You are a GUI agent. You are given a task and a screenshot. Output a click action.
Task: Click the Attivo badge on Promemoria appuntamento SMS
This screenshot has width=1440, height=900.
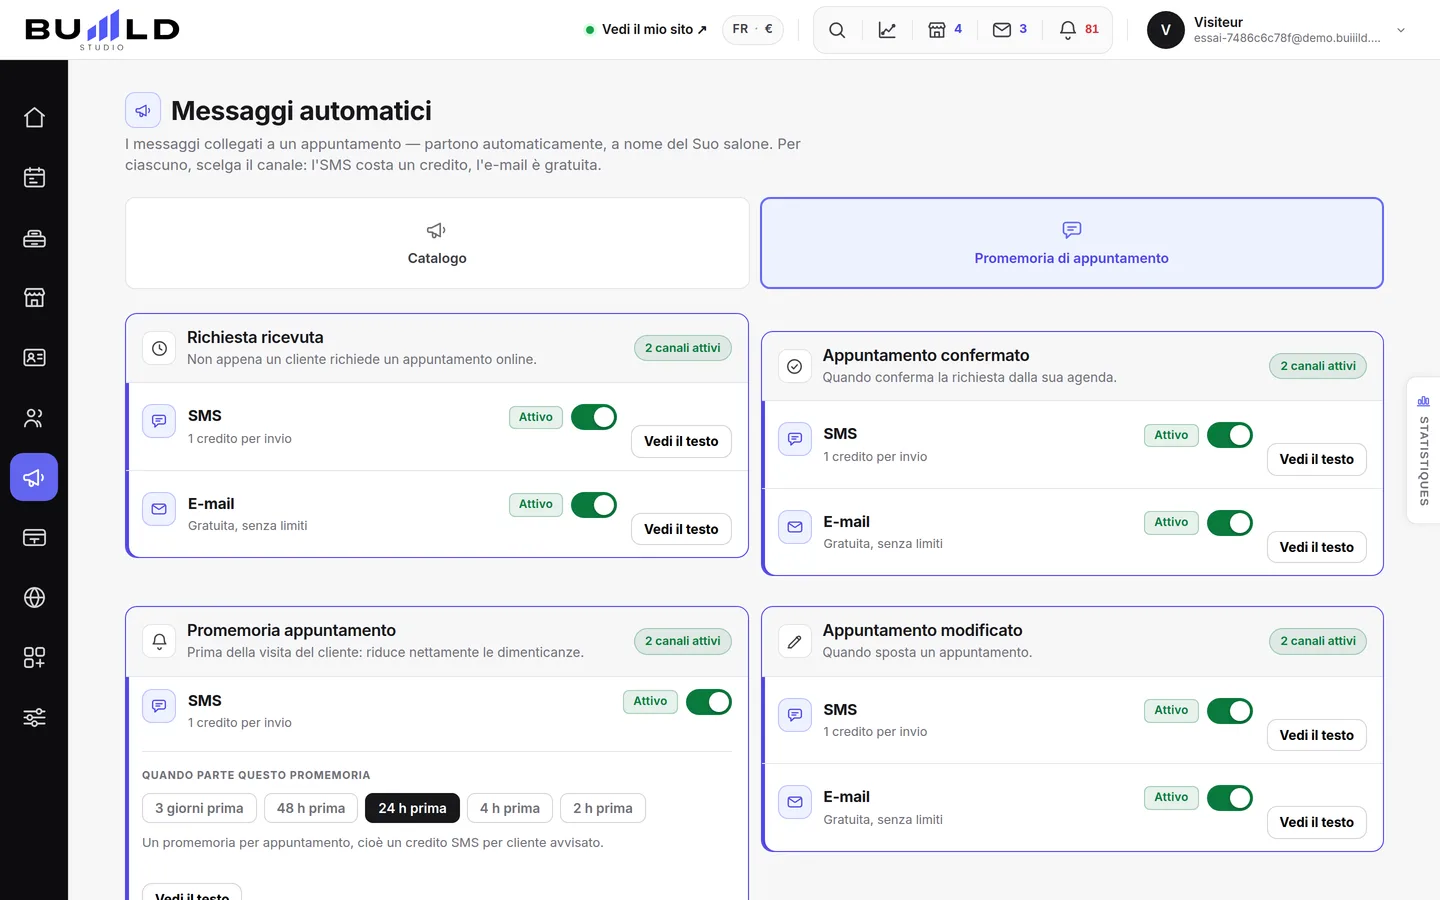tap(650, 702)
